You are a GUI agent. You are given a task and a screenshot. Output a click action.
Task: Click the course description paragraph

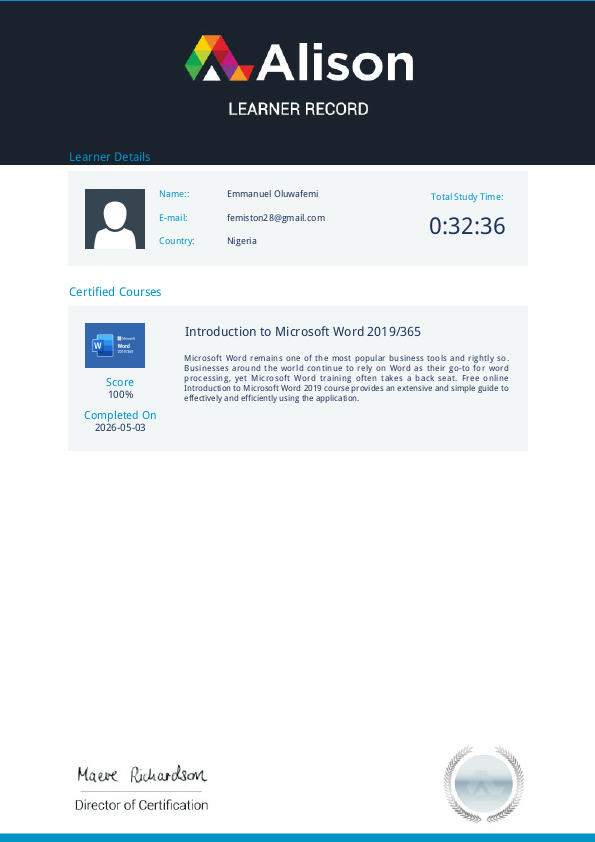pyautogui.click(x=346, y=378)
